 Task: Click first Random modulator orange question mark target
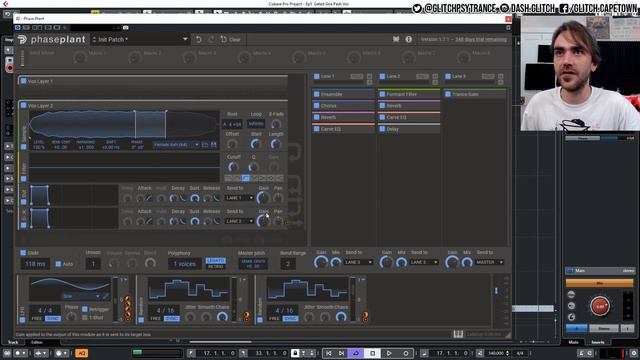point(247,316)
